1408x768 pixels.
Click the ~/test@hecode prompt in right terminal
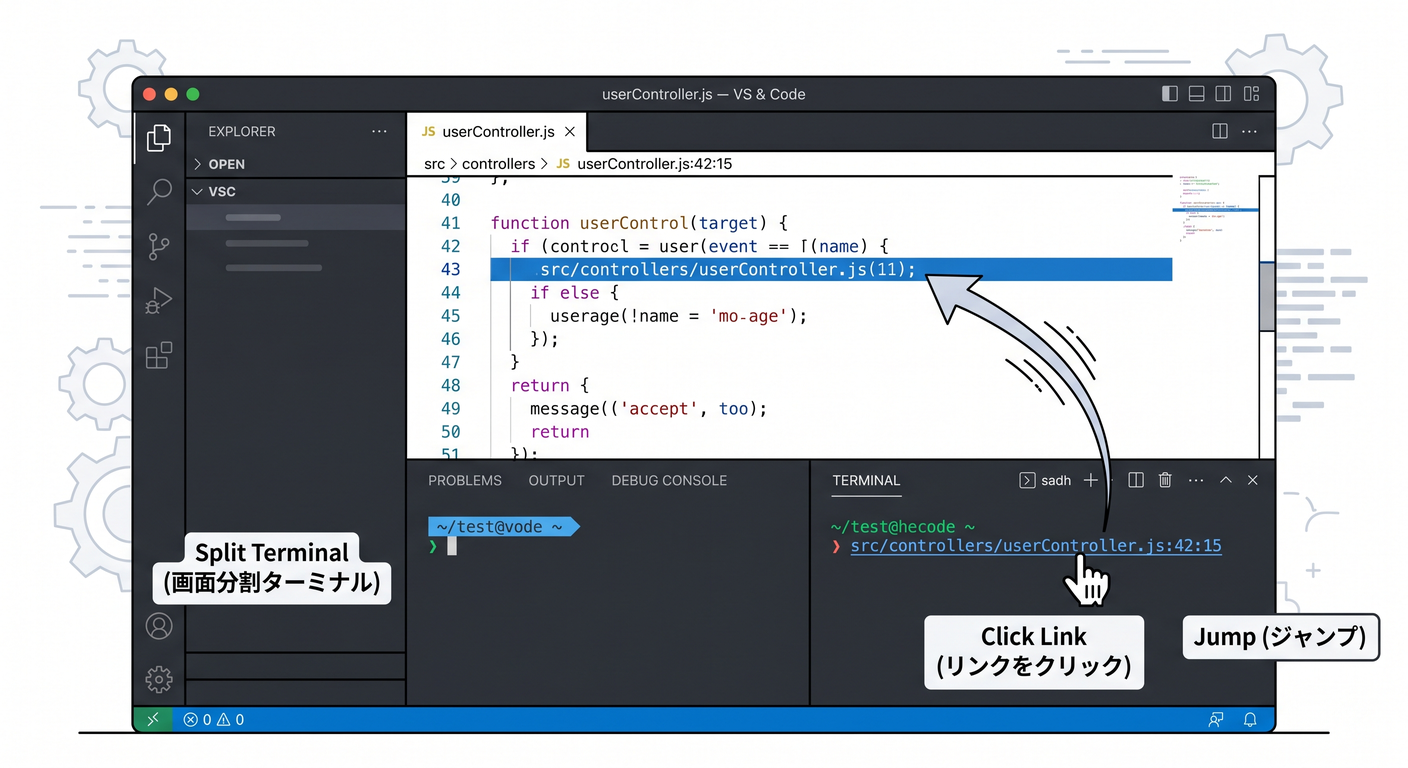[903, 526]
